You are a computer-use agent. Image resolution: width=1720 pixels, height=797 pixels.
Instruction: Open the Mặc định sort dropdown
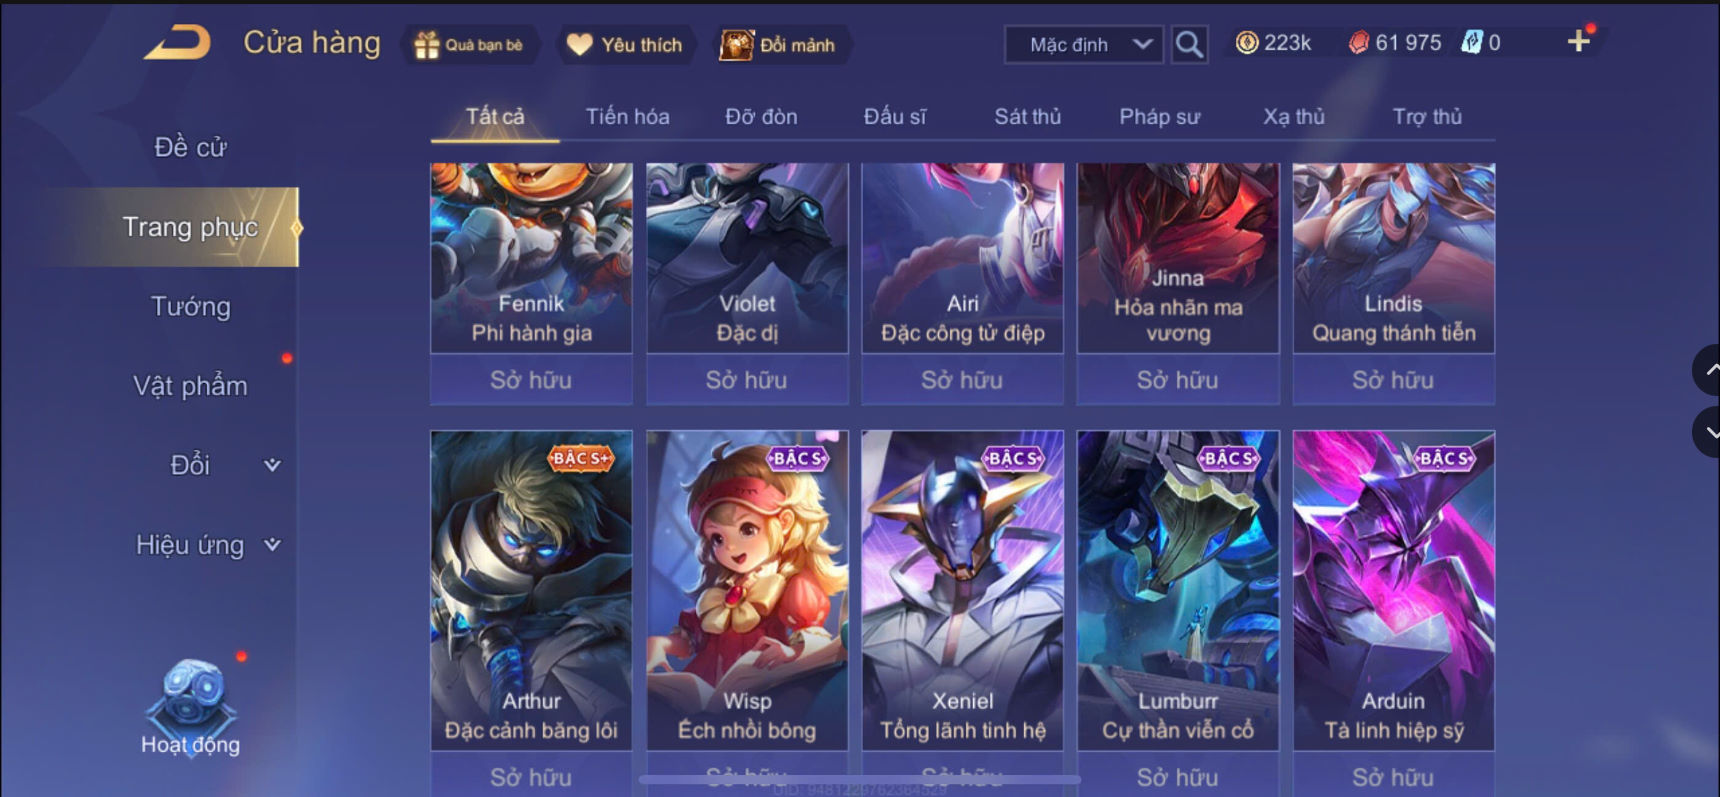(1084, 45)
